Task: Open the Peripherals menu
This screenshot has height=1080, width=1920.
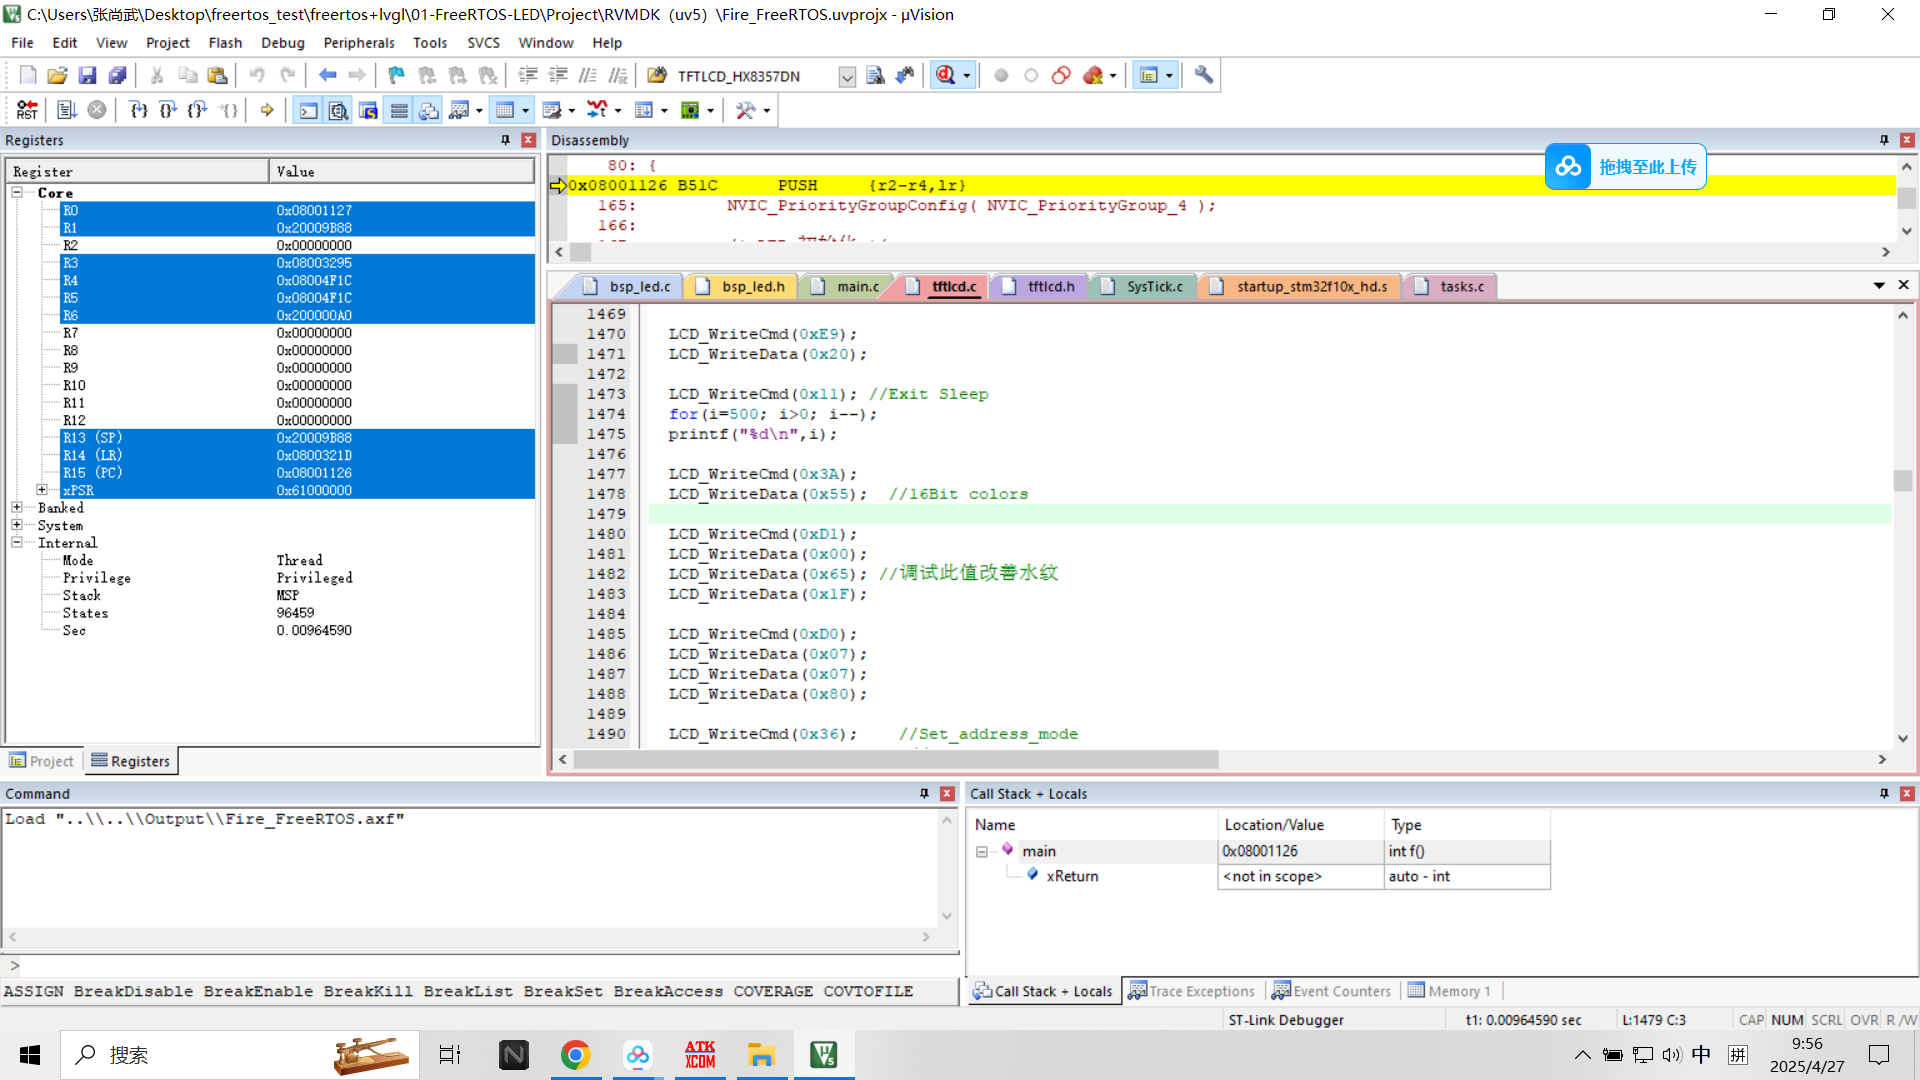Action: [358, 43]
